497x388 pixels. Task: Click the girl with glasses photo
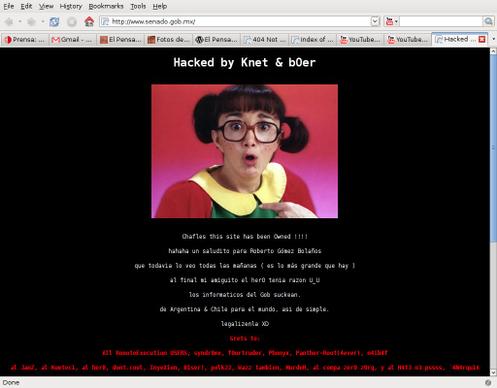(x=244, y=151)
